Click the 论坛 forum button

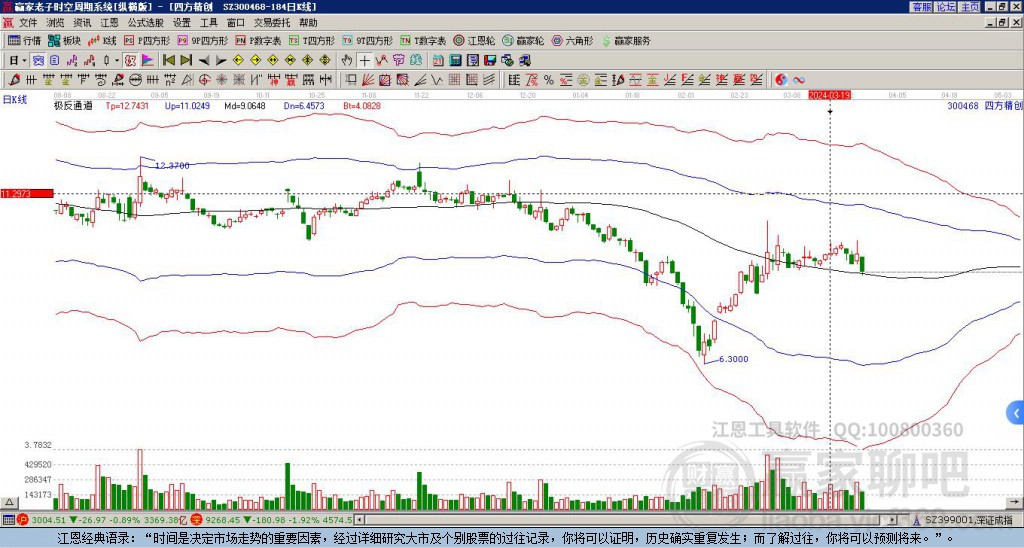[945, 7]
